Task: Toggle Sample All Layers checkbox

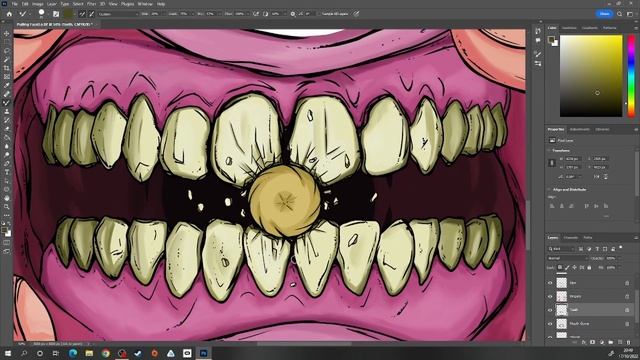Action: 319,14
